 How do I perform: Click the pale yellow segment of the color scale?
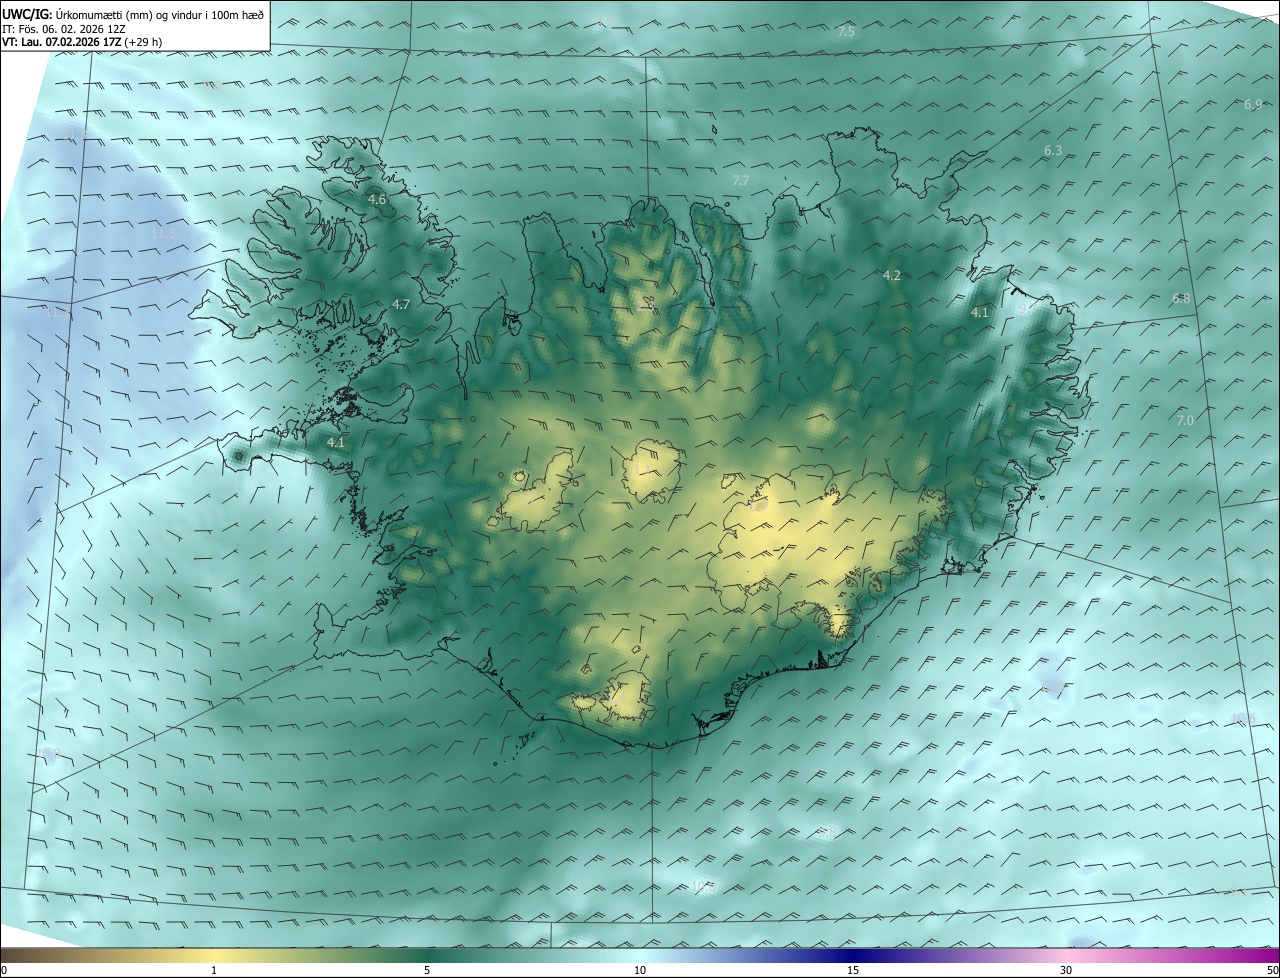(214, 956)
